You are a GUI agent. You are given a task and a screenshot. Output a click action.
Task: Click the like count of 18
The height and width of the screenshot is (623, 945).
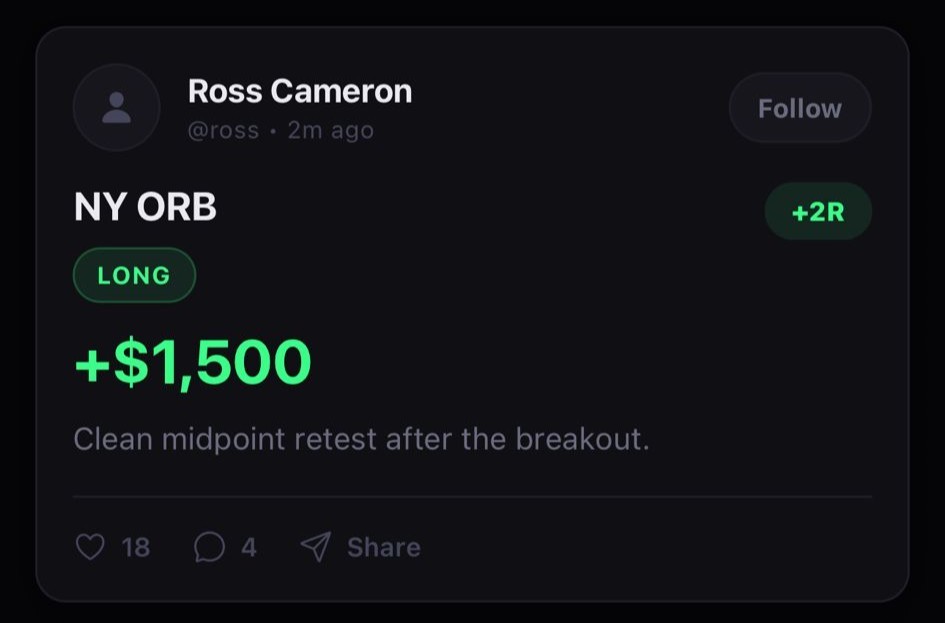(x=135, y=547)
